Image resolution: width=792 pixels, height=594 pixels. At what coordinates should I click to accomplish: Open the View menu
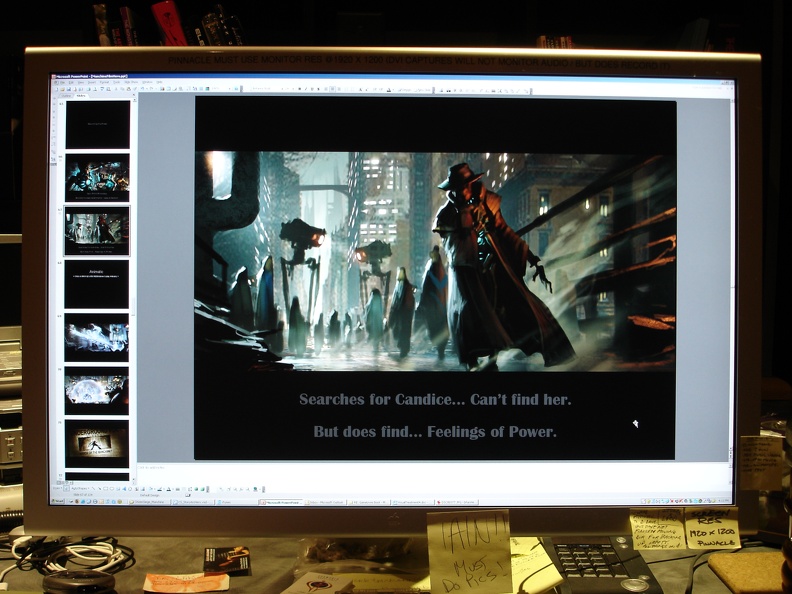coord(81,82)
